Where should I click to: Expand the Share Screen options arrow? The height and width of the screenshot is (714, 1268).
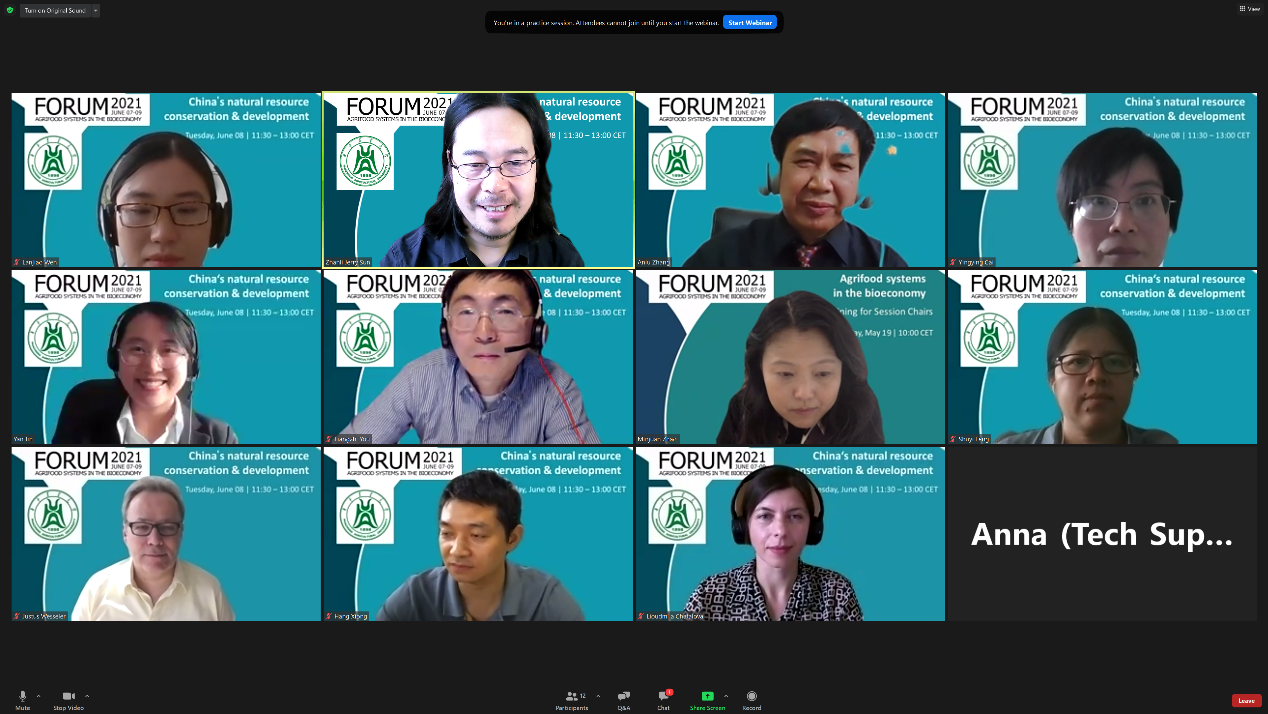click(726, 696)
